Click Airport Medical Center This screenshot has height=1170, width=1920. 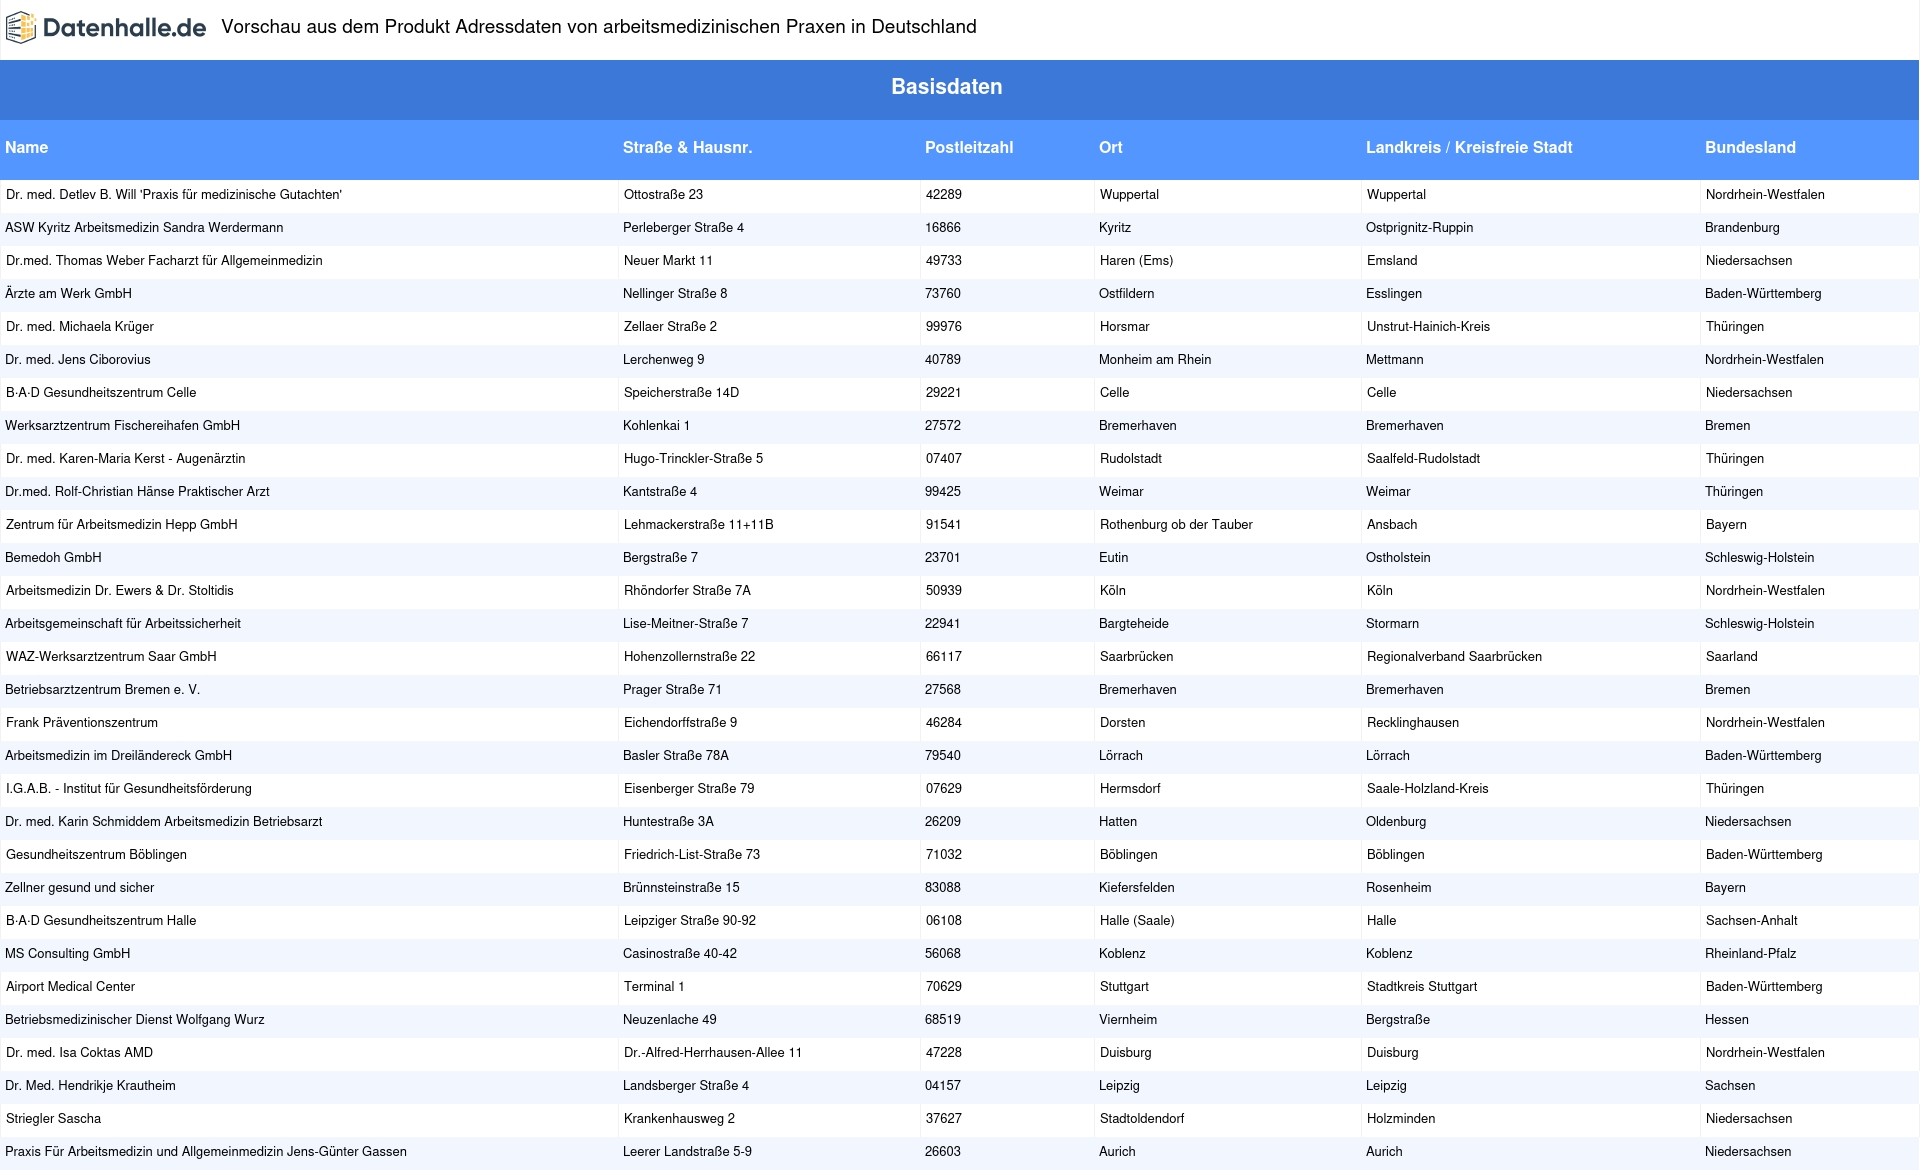click(70, 987)
